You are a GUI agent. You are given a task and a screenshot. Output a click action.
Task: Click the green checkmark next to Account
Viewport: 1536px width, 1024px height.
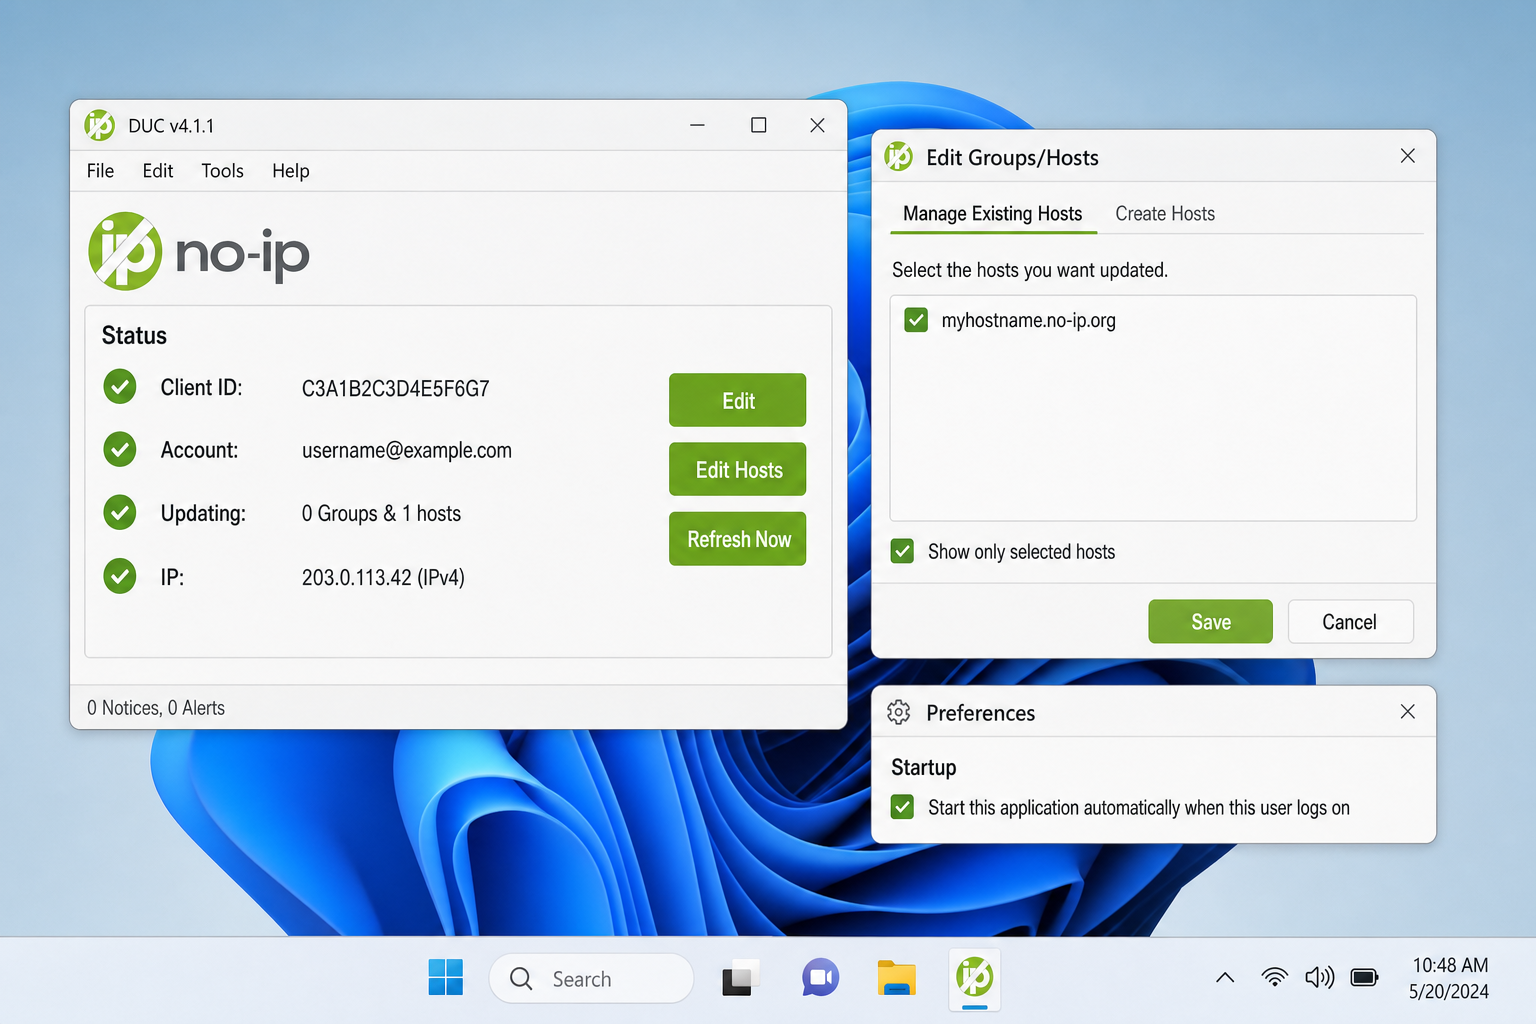120,450
